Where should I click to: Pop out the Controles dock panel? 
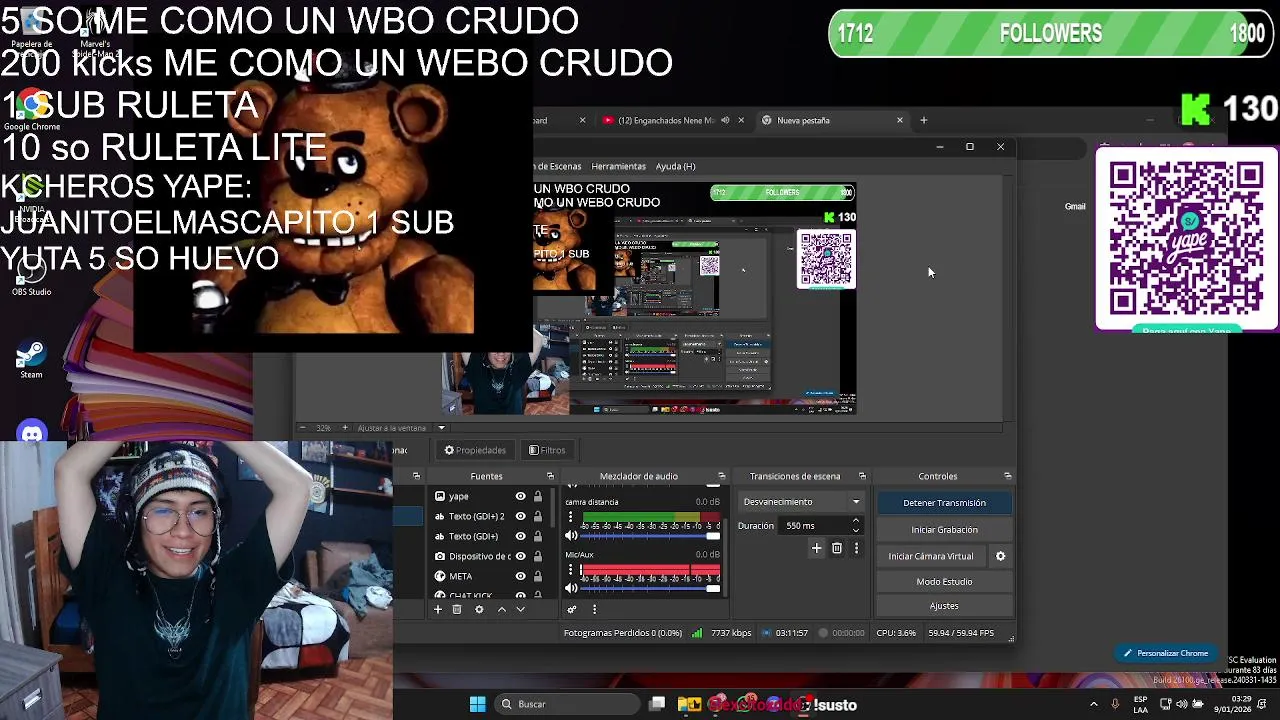coord(1007,476)
